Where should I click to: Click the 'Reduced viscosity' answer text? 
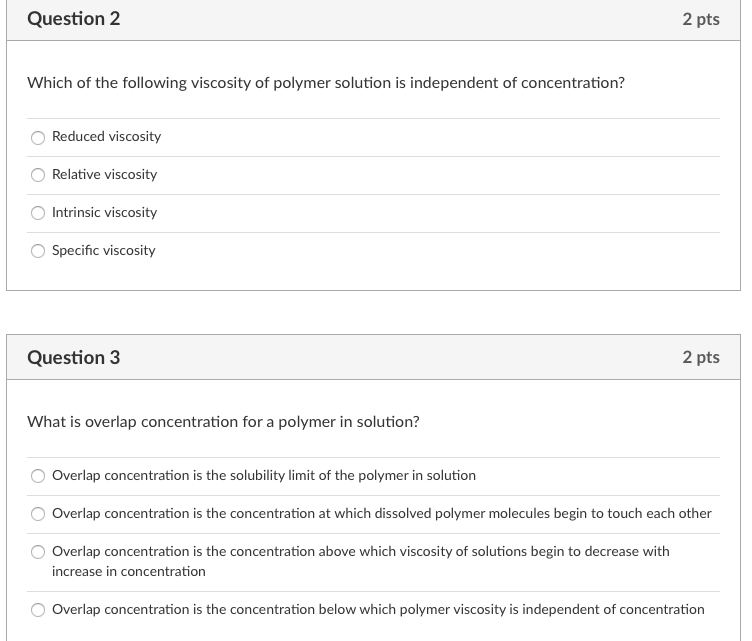pos(106,136)
